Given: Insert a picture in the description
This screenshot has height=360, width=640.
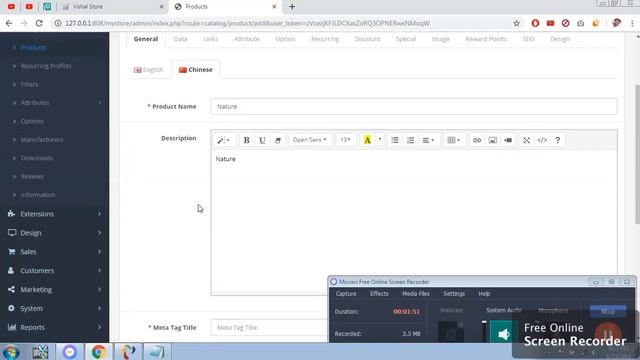Looking at the screenshot, I should 493,140.
